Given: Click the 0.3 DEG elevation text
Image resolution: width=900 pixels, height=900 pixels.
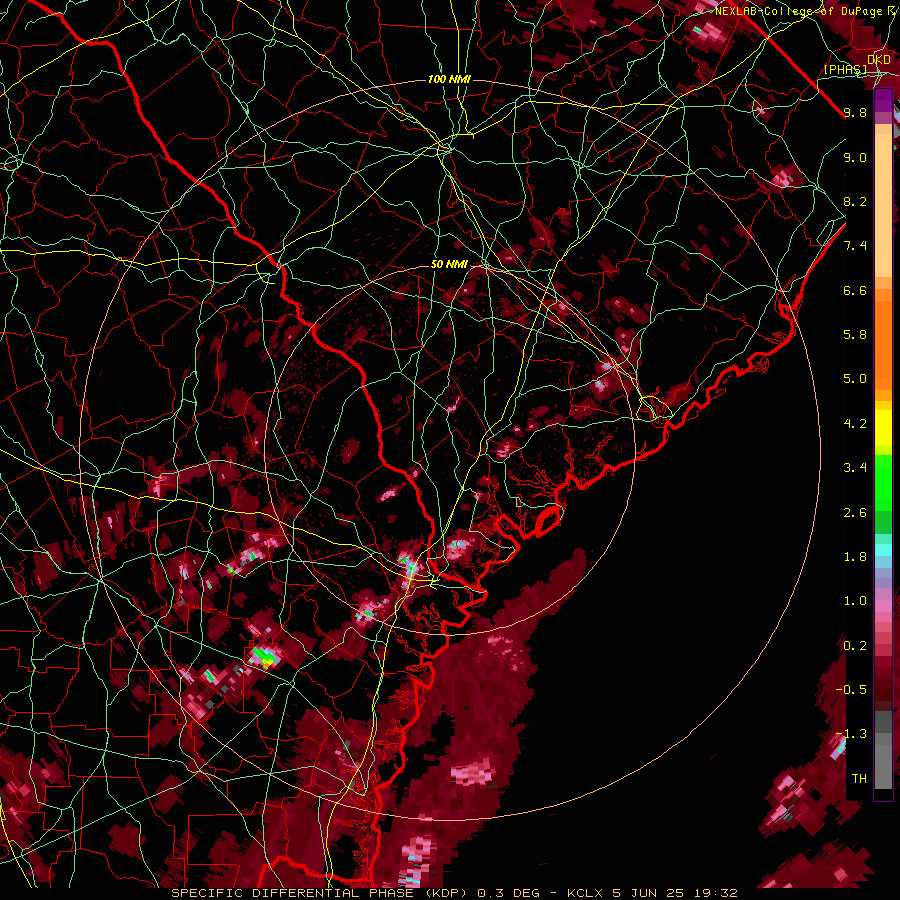Looking at the screenshot, I should (x=508, y=893).
